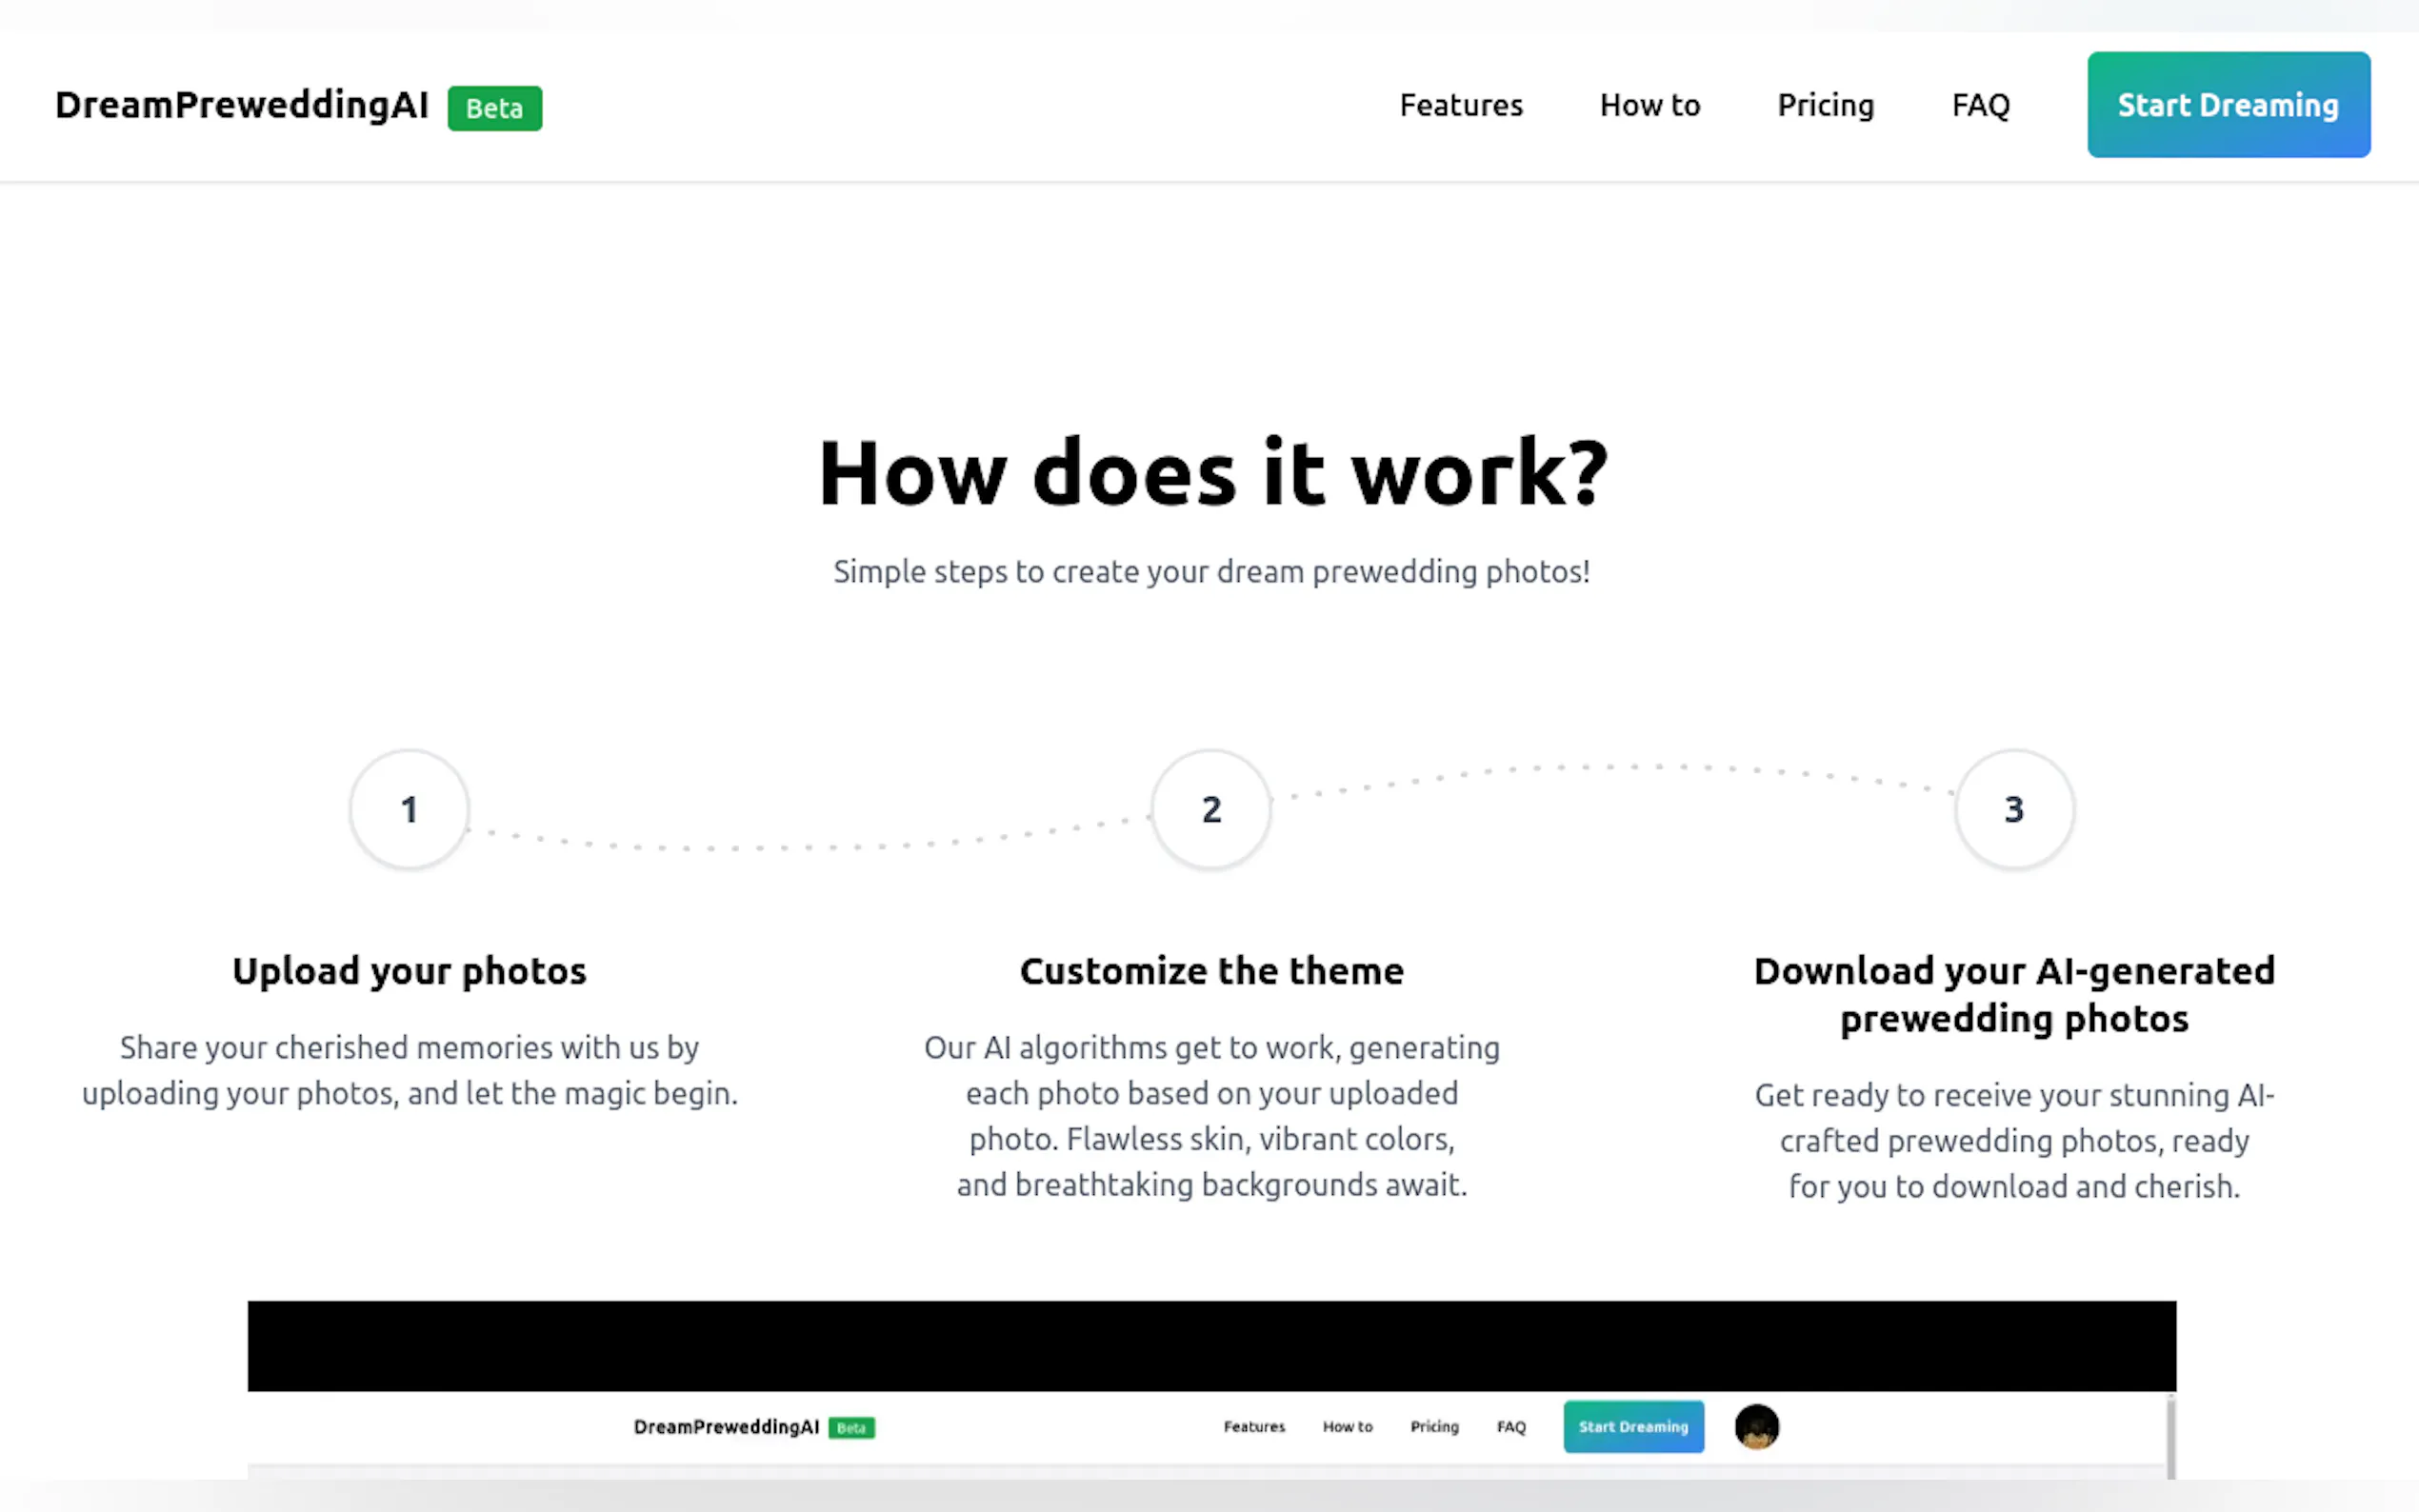
Task: Click step 1 circle icon
Action: (x=409, y=809)
